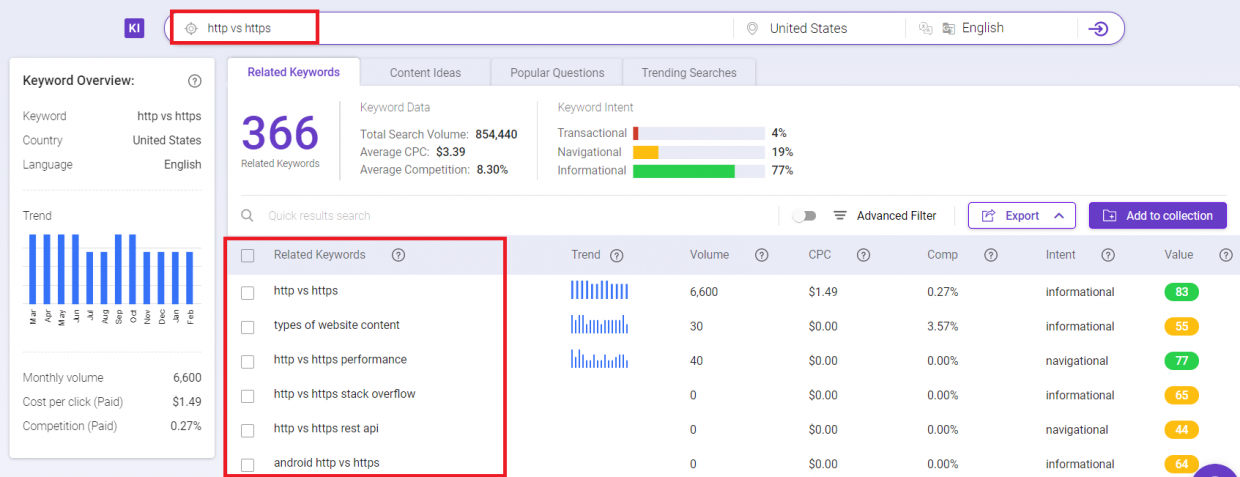Click the KI logo icon
The height and width of the screenshot is (477, 1240).
(134, 28)
